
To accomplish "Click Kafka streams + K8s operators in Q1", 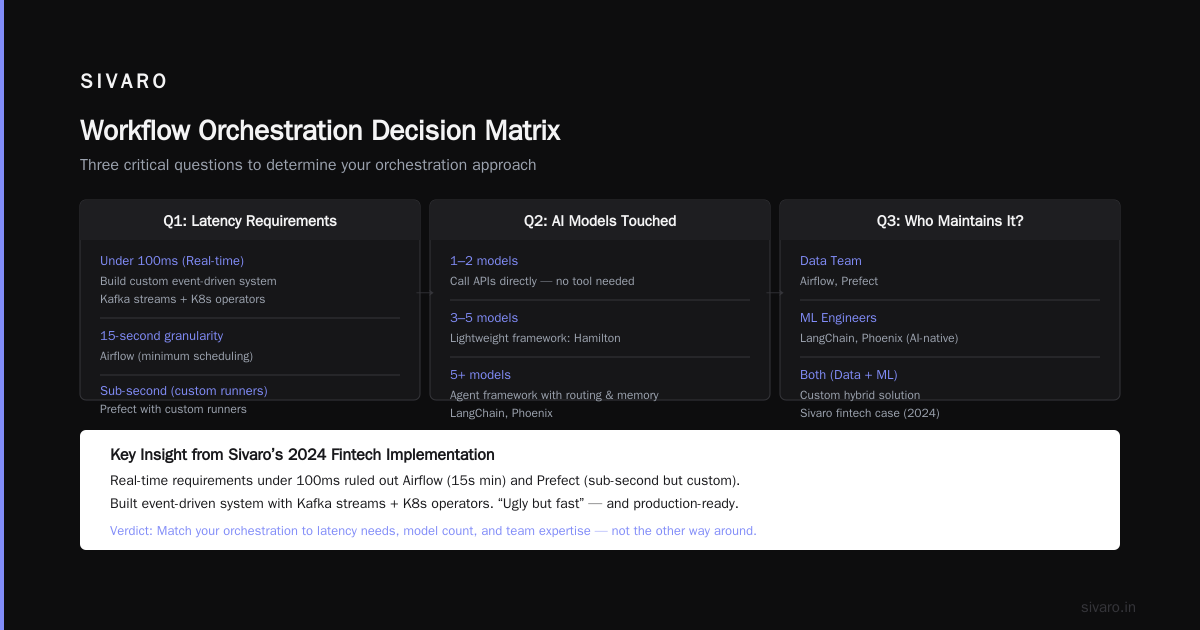I will point(183,299).
